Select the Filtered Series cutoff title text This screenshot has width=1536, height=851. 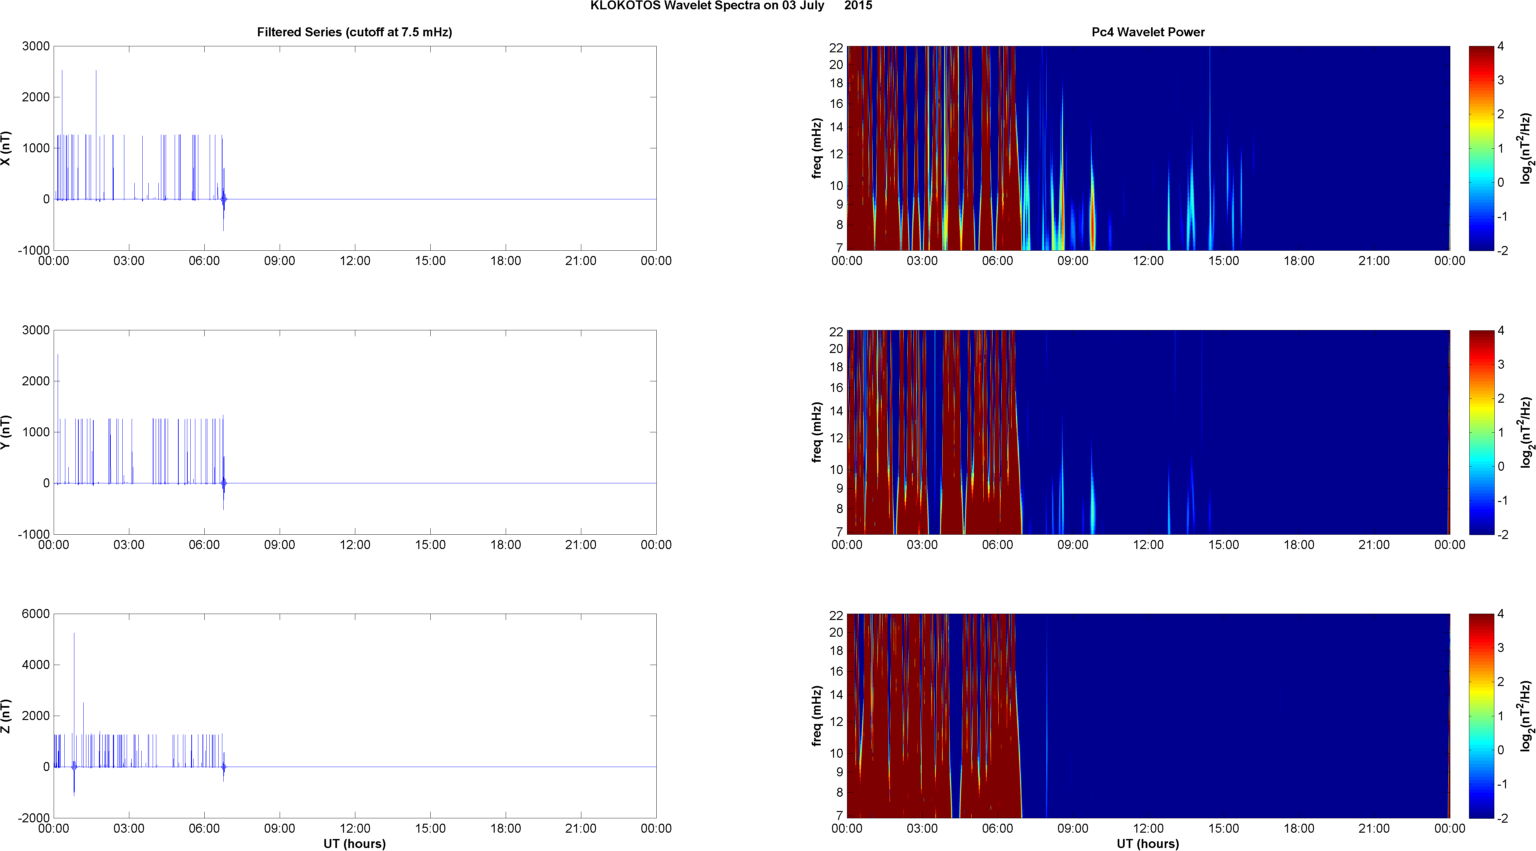coord(354,32)
